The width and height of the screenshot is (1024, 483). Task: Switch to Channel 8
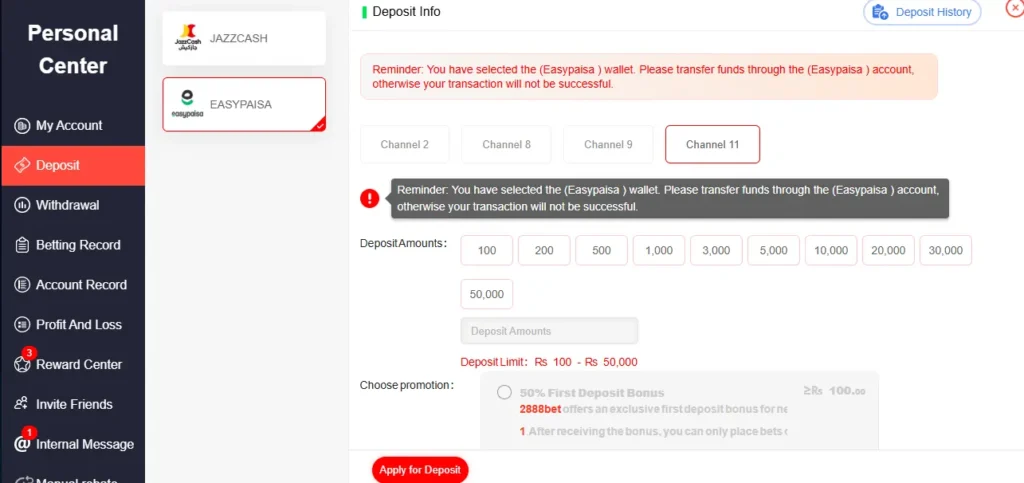click(506, 144)
